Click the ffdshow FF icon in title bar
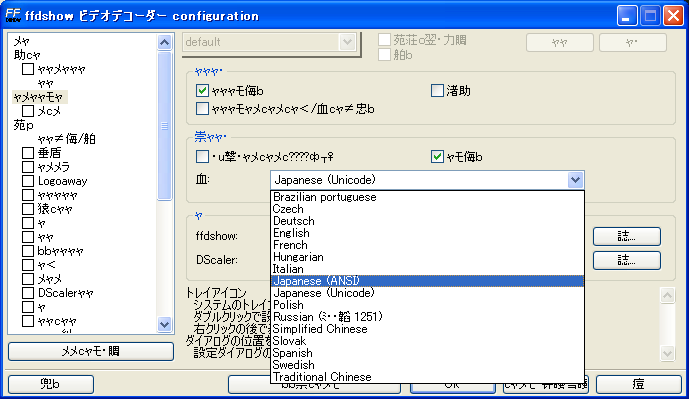Image resolution: width=689 pixels, height=399 pixels. [x=13, y=15]
